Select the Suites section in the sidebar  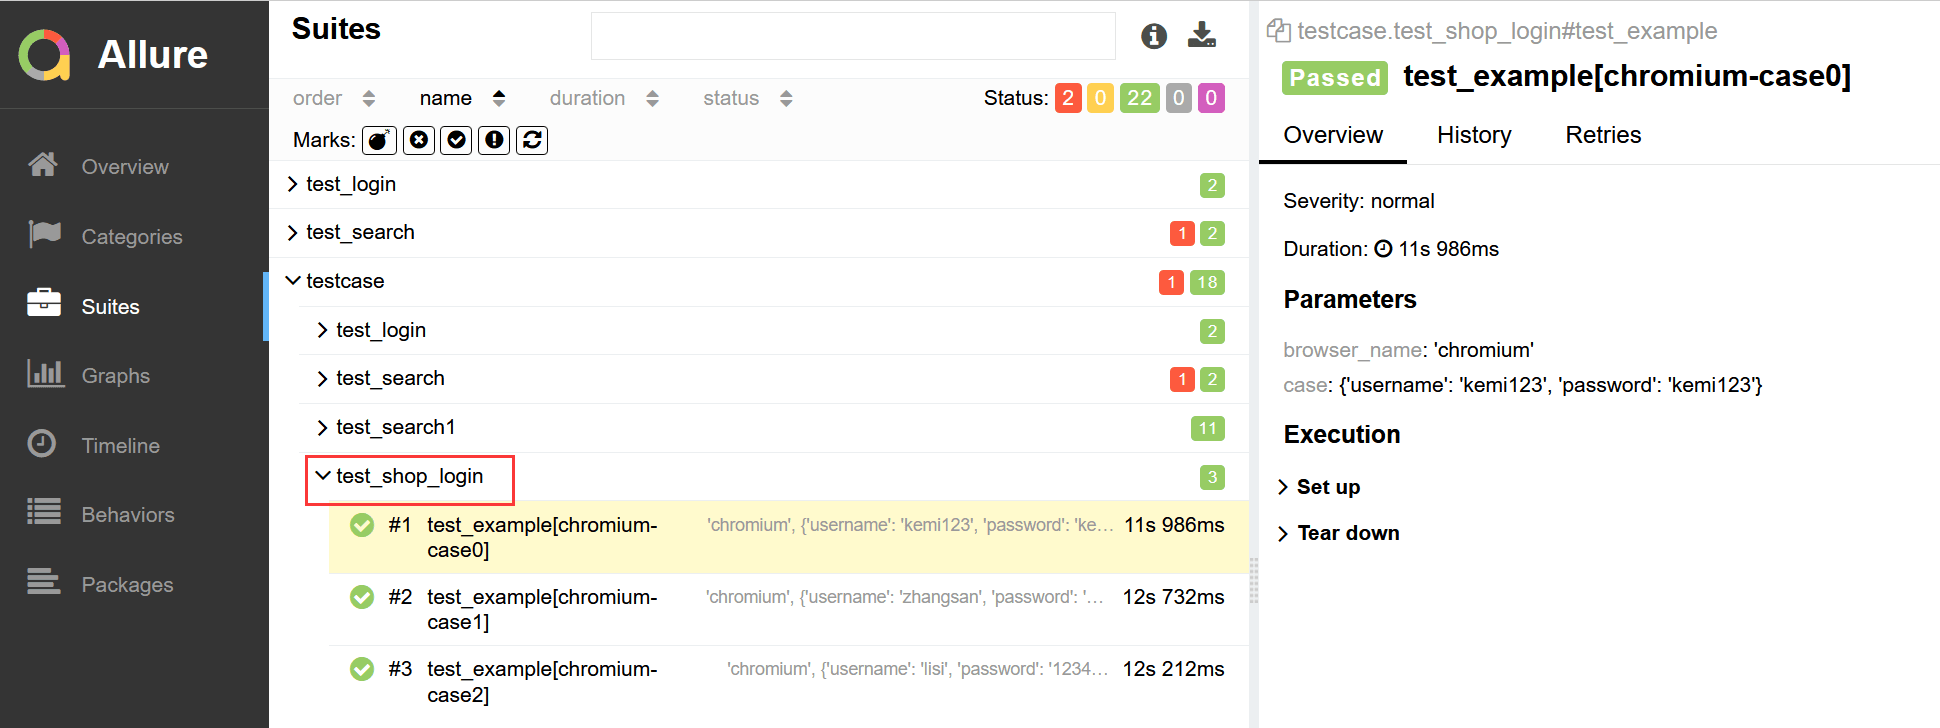(x=110, y=306)
